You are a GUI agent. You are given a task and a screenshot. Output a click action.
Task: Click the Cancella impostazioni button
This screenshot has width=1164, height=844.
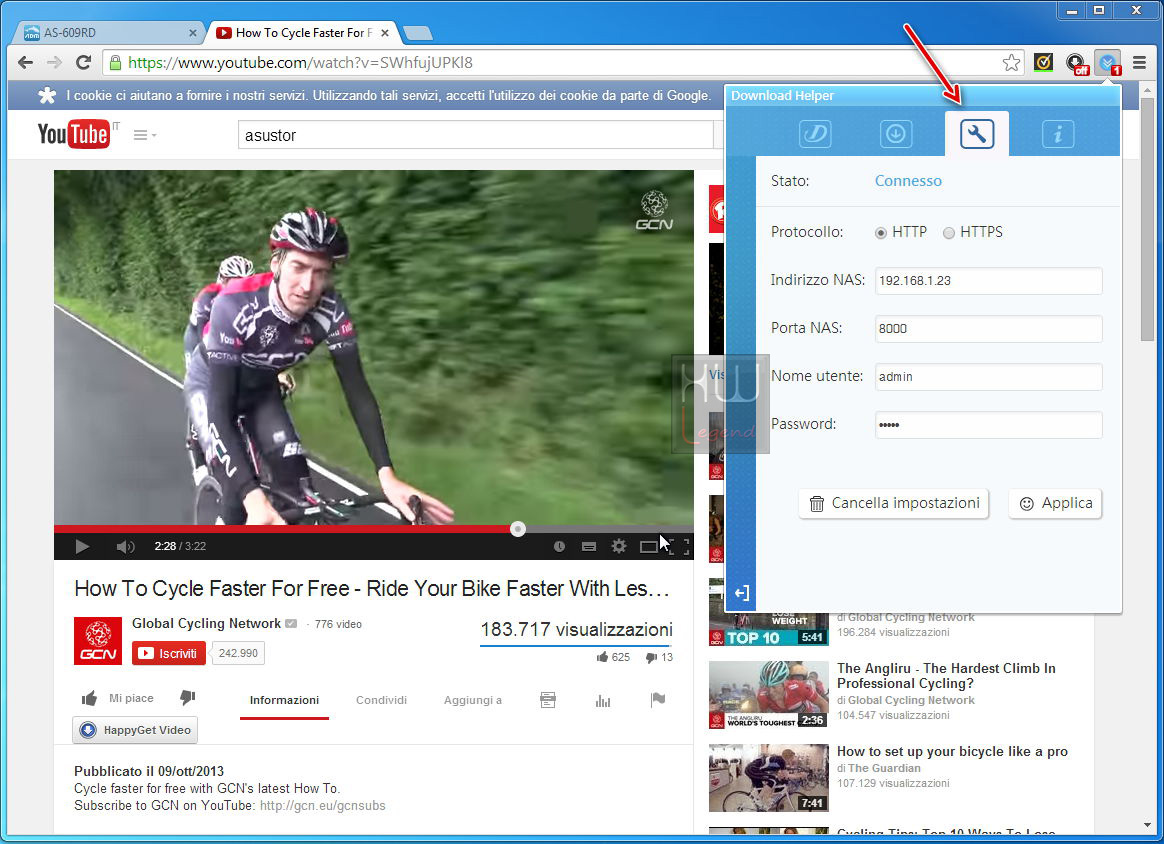point(894,503)
